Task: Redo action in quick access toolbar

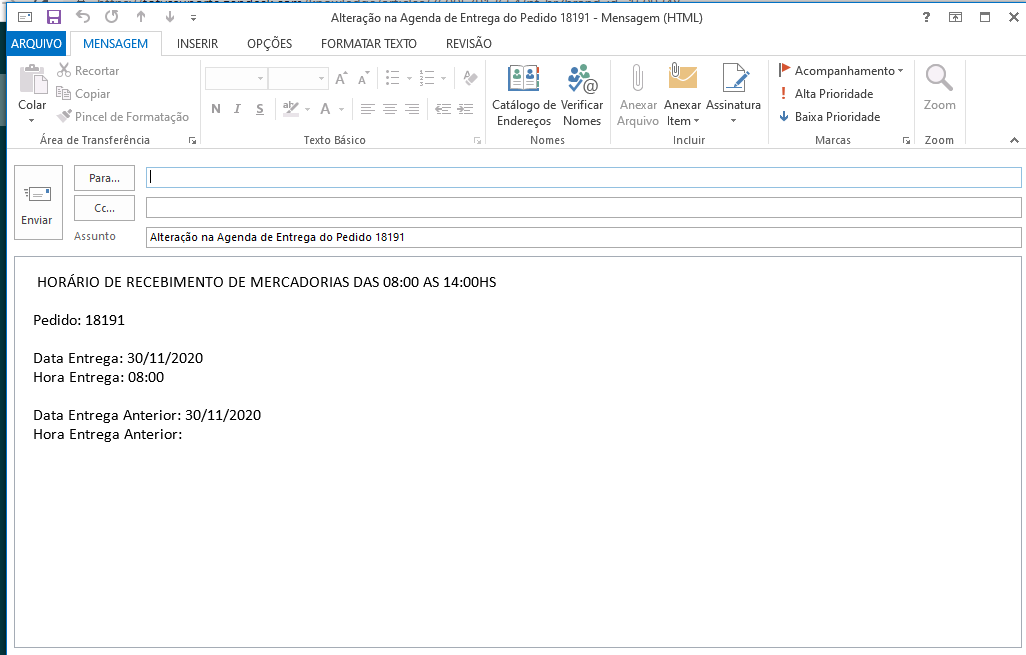Action: pos(112,17)
